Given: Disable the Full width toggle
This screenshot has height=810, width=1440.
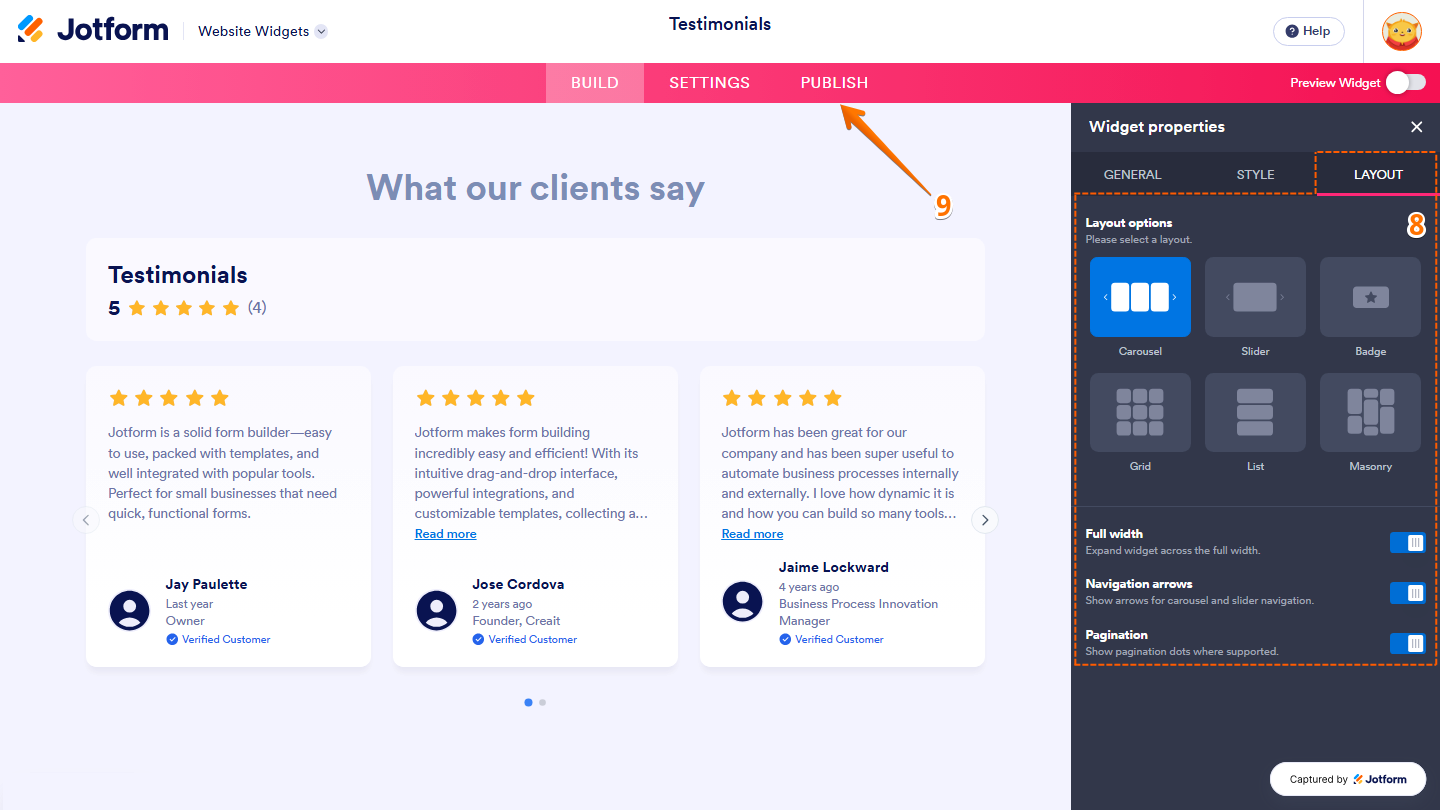Looking at the screenshot, I should pos(1408,542).
